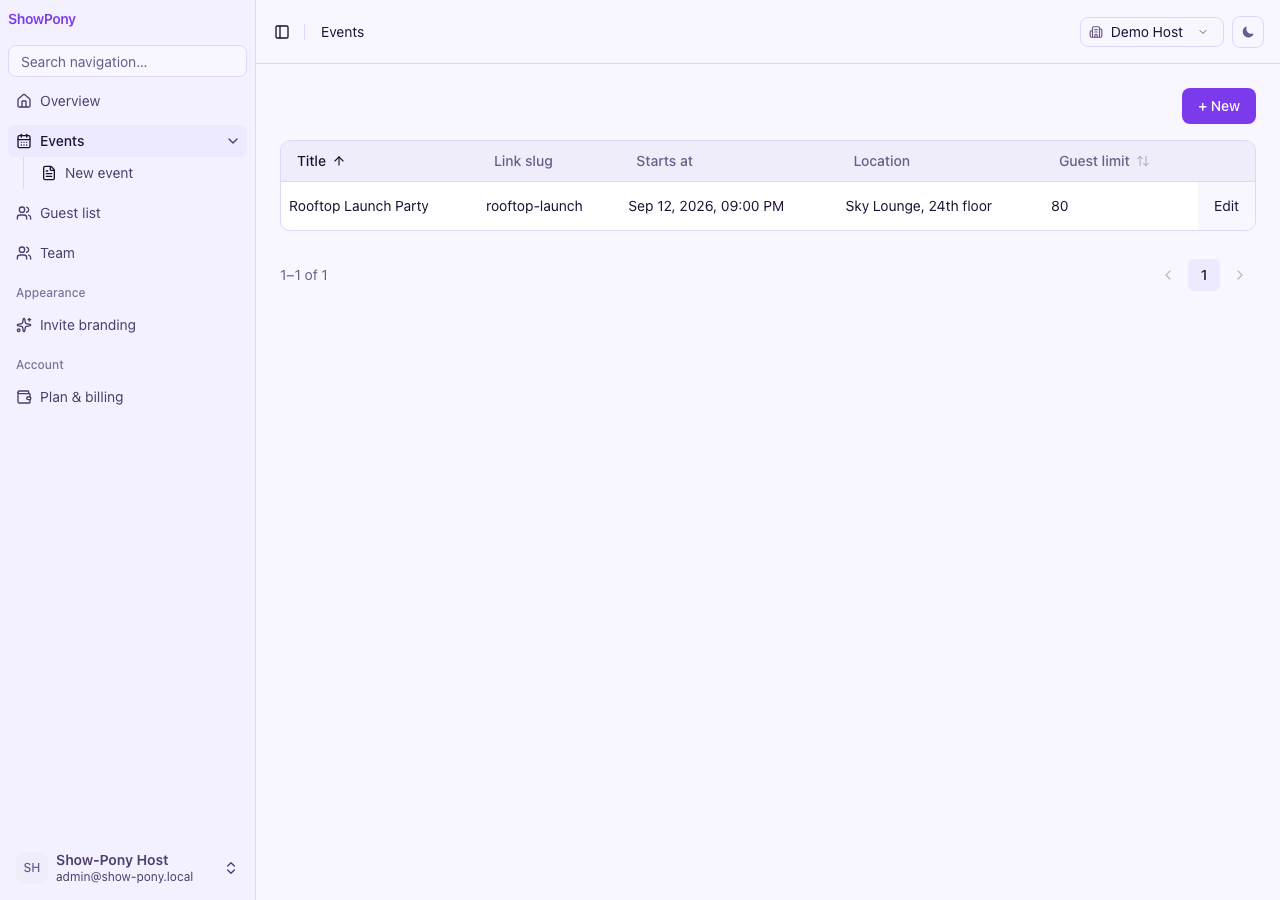Click the admin@show-pony.local email
Screen dimensions: 1280x900
pyautogui.click(x=124, y=877)
